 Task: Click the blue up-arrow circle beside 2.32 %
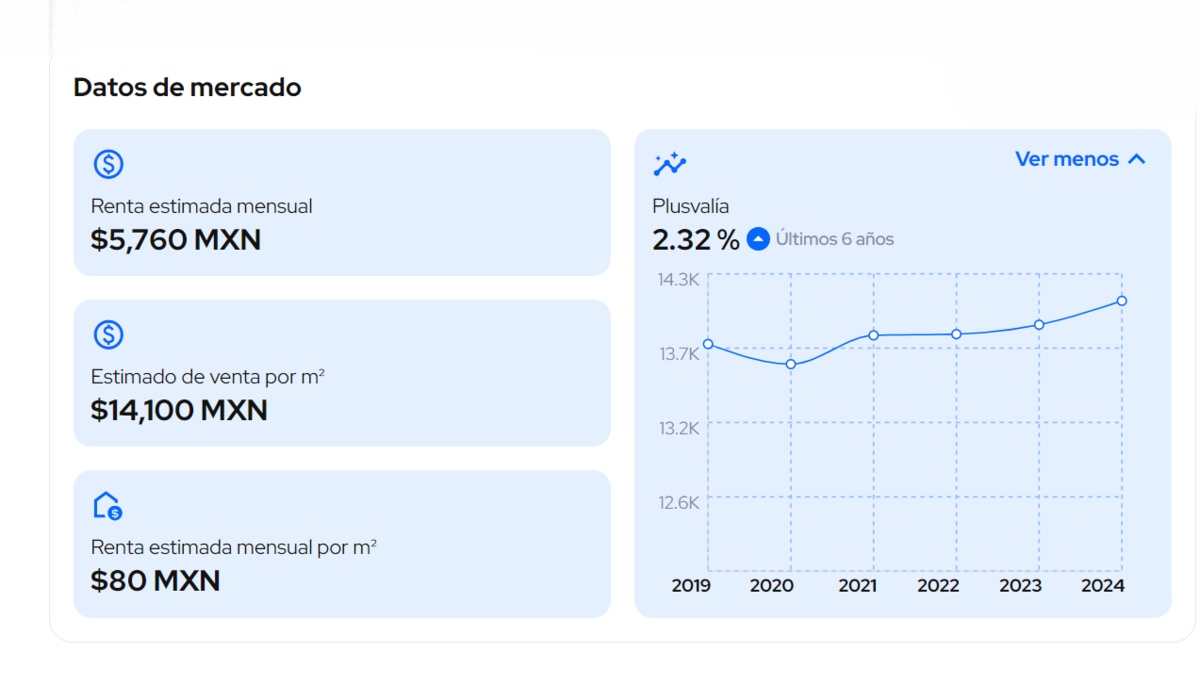pyautogui.click(x=758, y=239)
